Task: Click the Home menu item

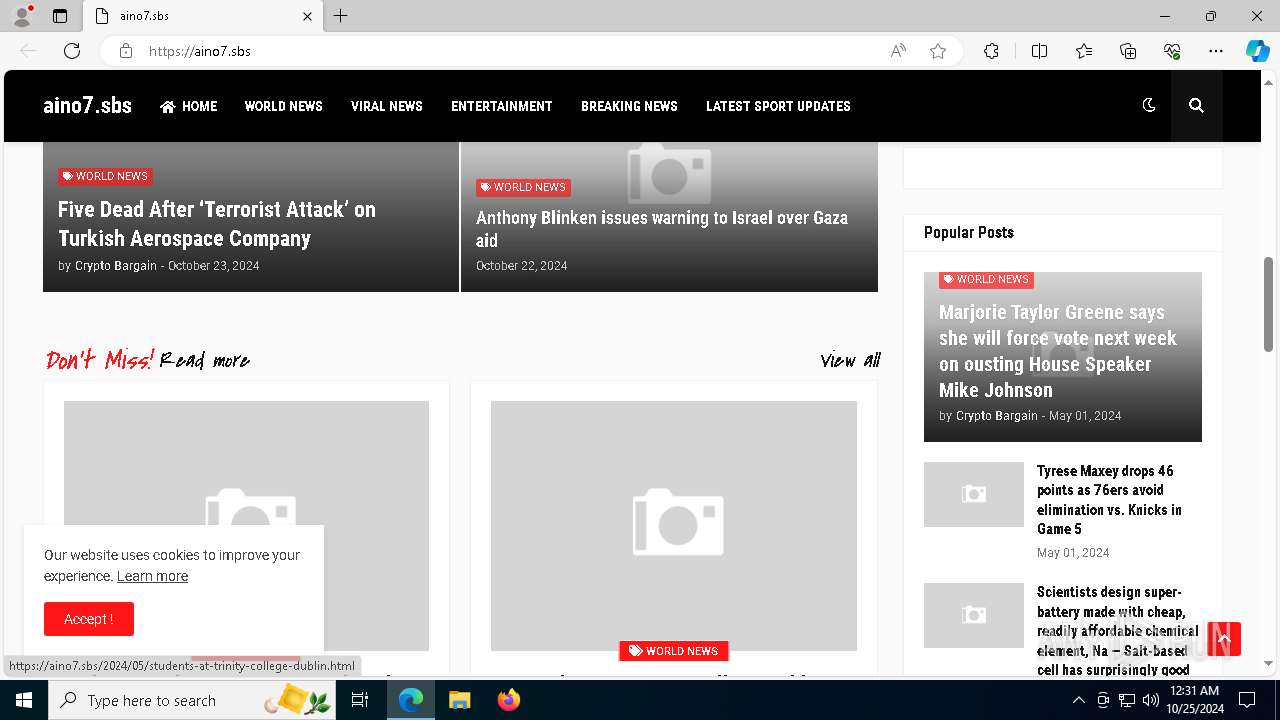Action: tap(189, 106)
